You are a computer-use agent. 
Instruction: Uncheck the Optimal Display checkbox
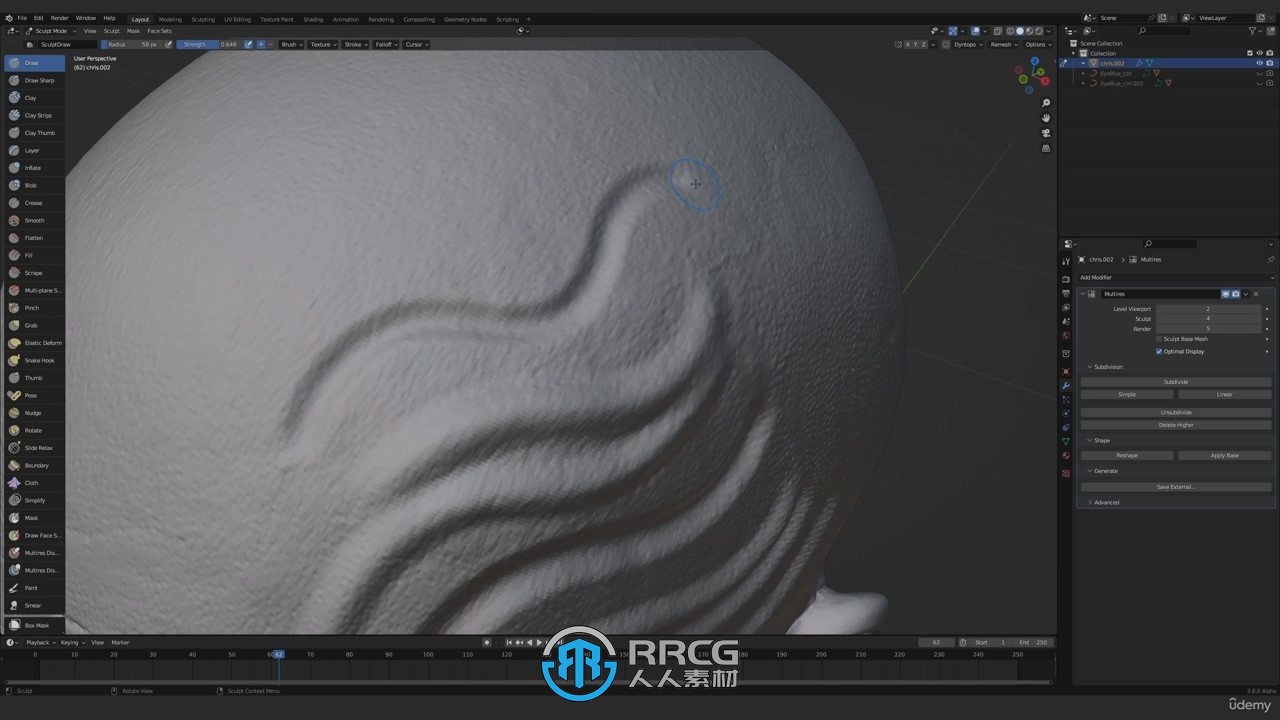pyautogui.click(x=1159, y=351)
